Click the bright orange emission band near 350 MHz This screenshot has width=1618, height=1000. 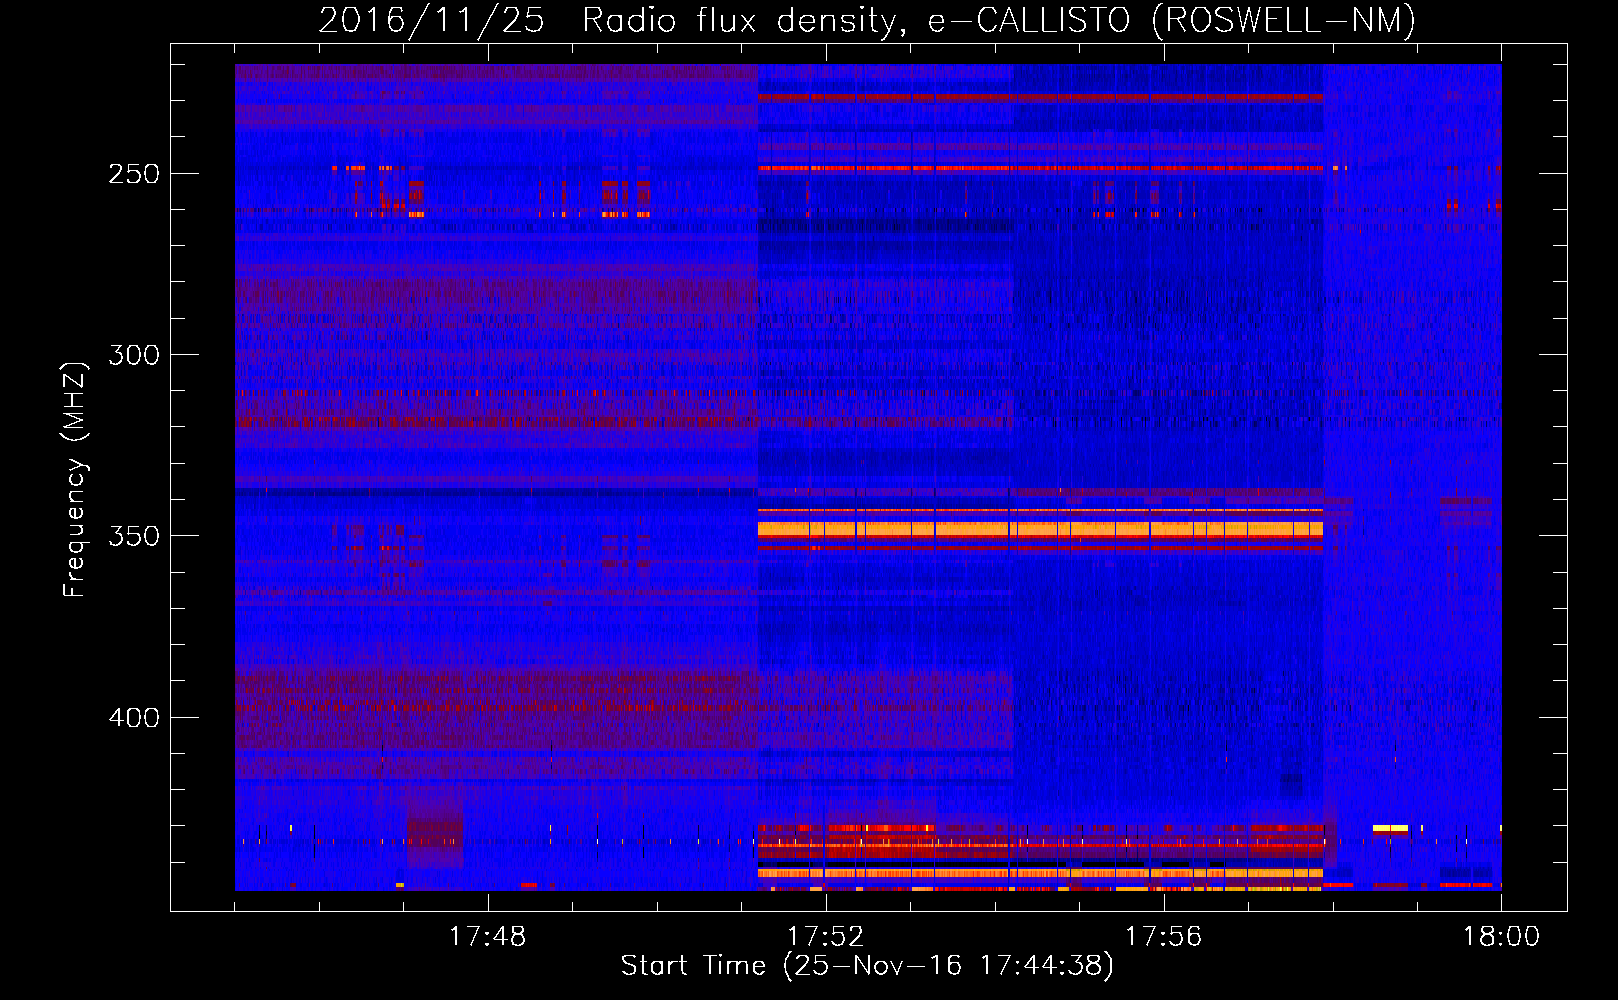1040,529
